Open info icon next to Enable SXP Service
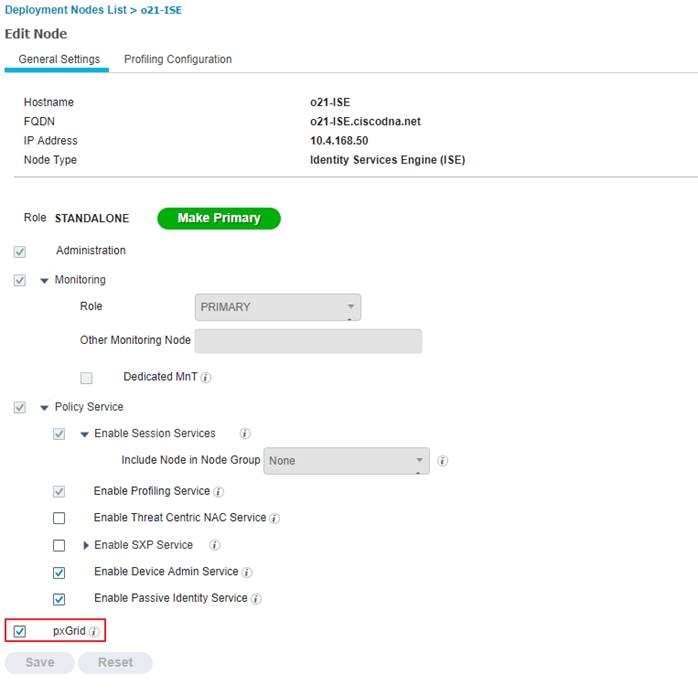The image size is (698, 696). tap(215, 545)
